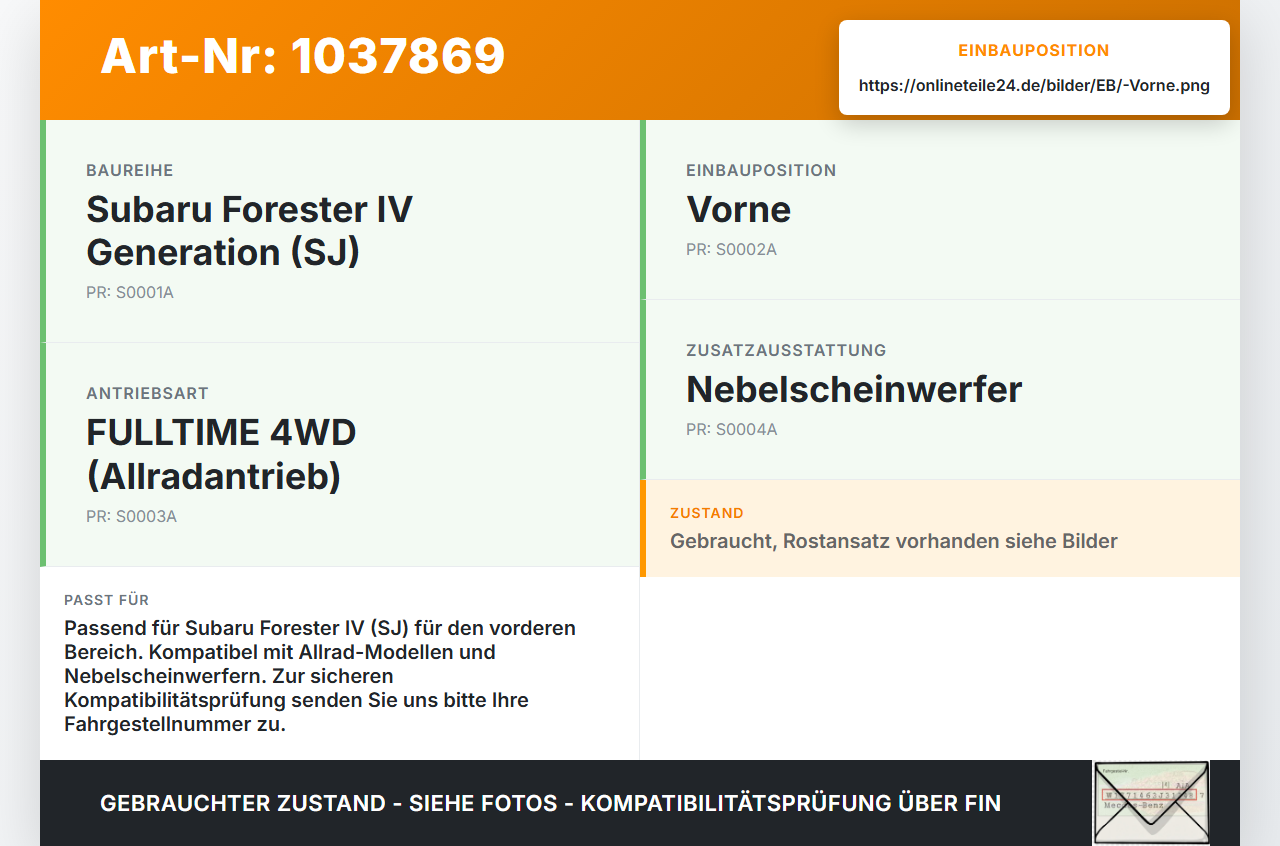This screenshot has width=1280, height=846.
Task: Click the BAUREIHE label
Action: coord(130,171)
